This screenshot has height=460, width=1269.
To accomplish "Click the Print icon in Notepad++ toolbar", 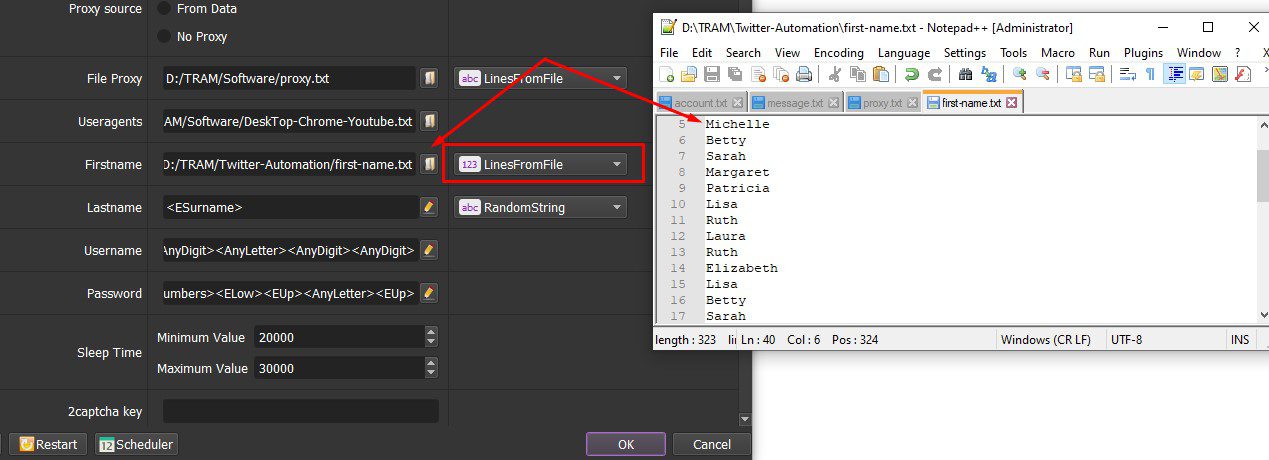I will pos(803,74).
